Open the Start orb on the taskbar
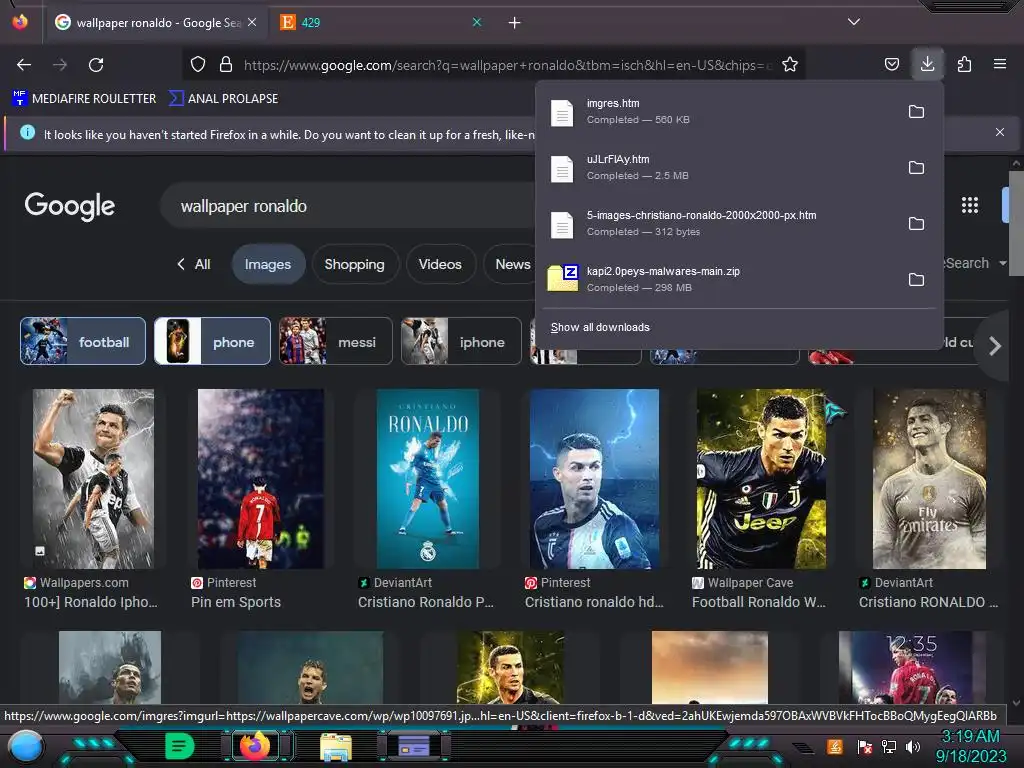Viewport: 1024px width, 768px height. (26, 746)
